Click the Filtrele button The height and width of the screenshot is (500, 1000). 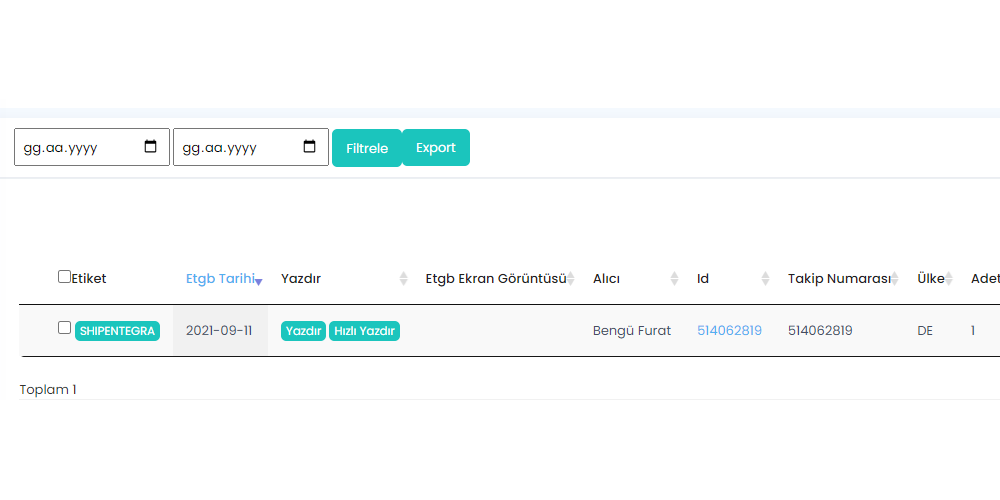367,148
